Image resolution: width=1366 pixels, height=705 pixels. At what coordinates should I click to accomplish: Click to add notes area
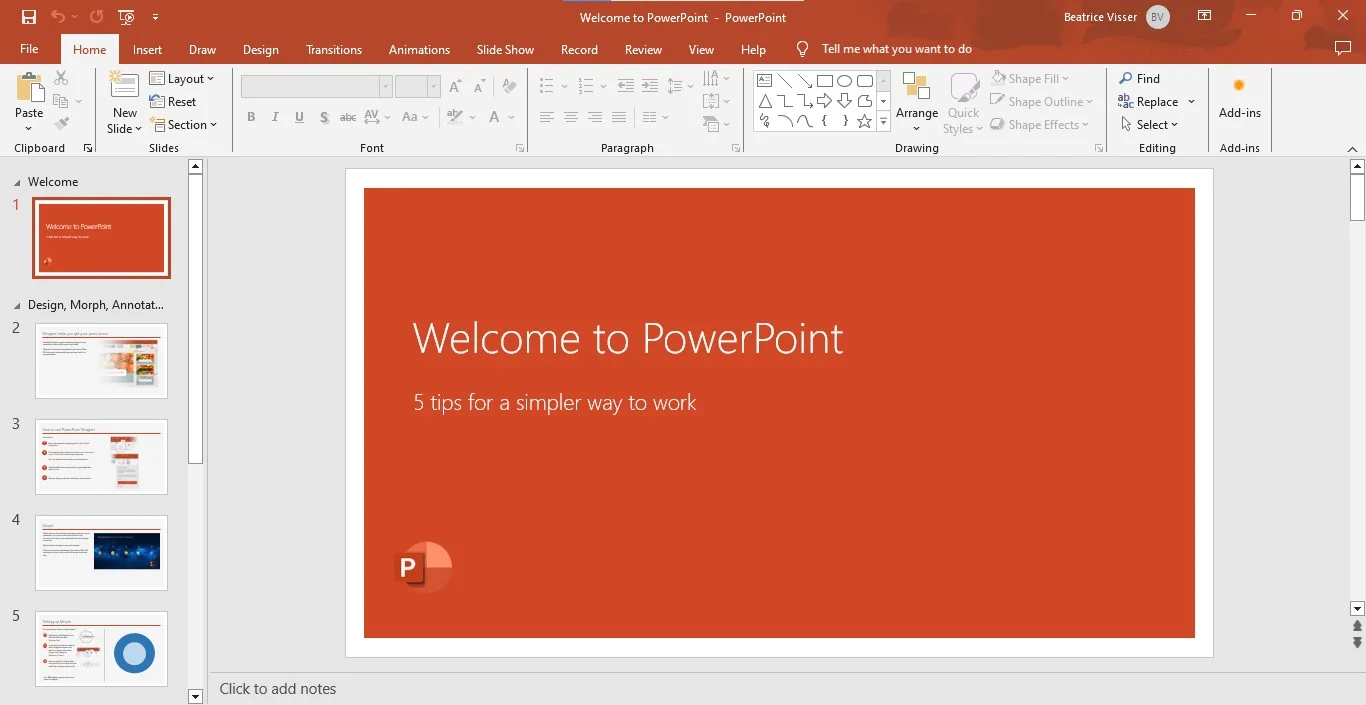point(278,689)
